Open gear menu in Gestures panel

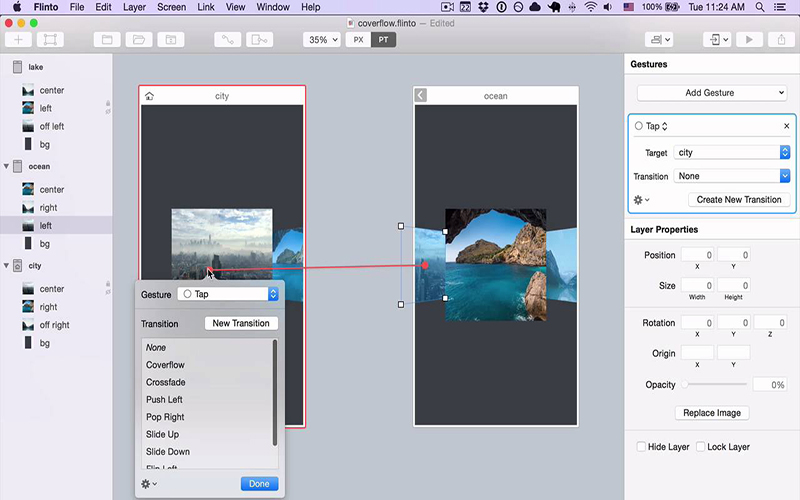pos(641,200)
